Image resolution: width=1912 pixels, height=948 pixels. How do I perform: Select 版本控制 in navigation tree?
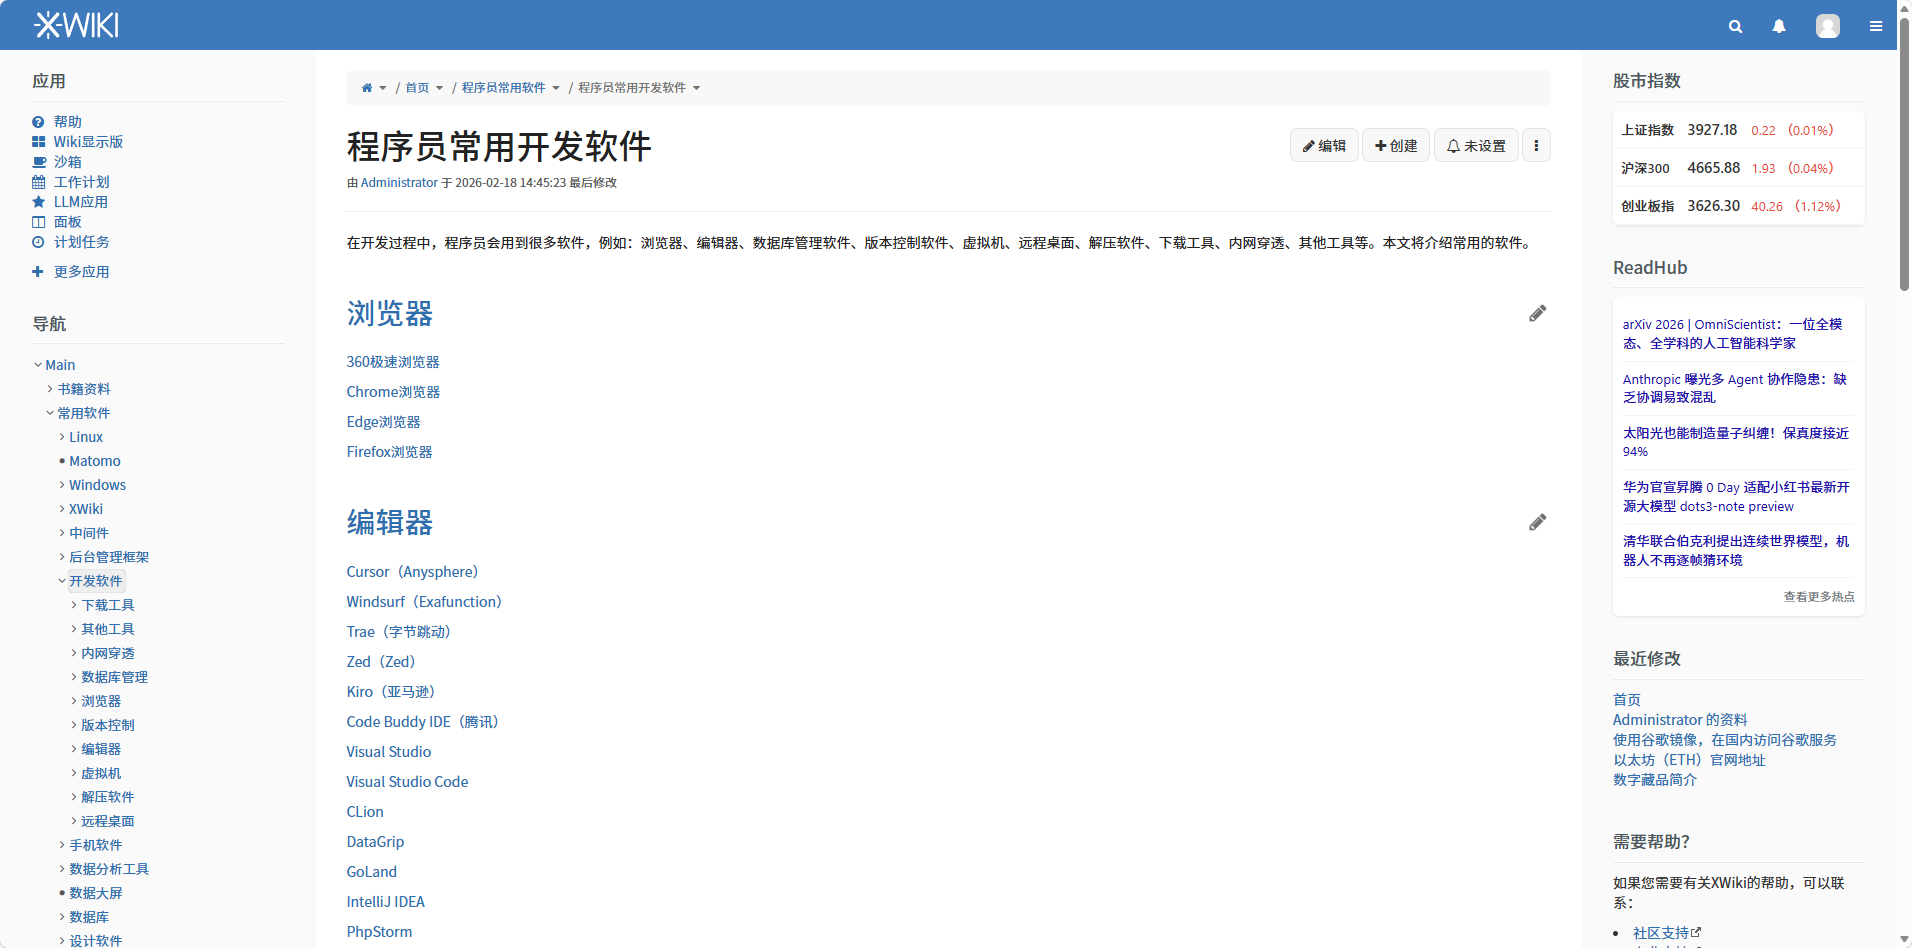108,725
